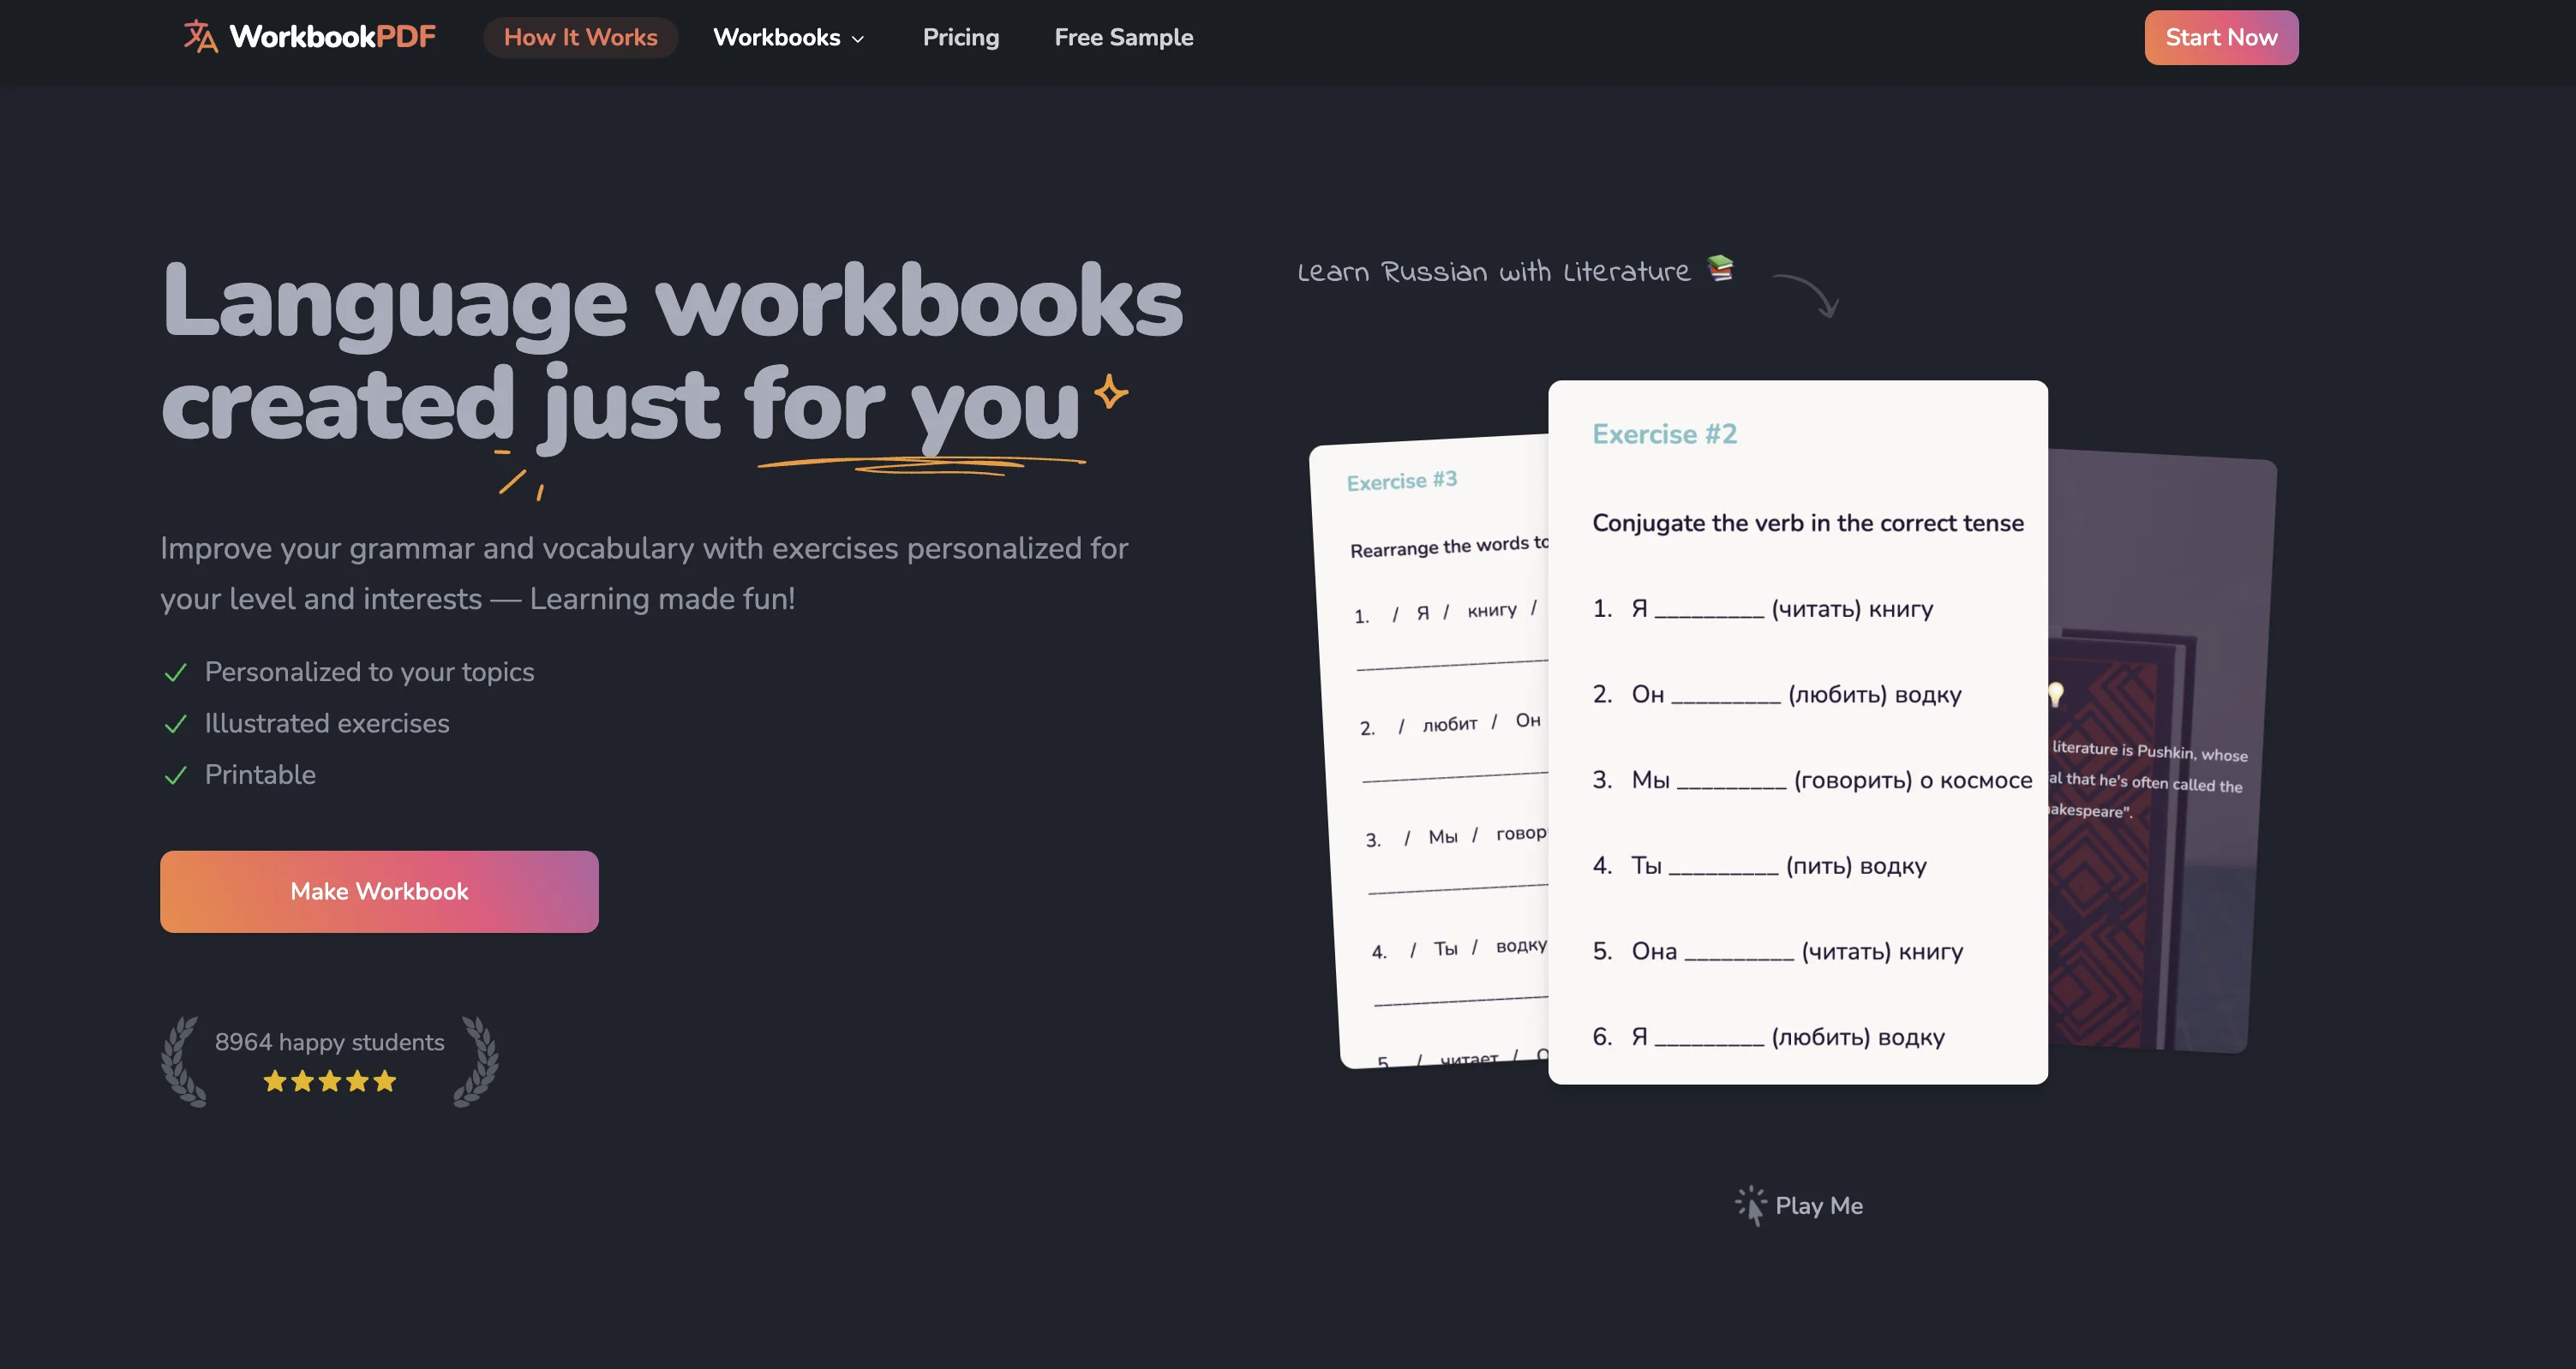2576x1369 pixels.
Task: Open the Pushkin literature card on the right
Action: (2160, 752)
